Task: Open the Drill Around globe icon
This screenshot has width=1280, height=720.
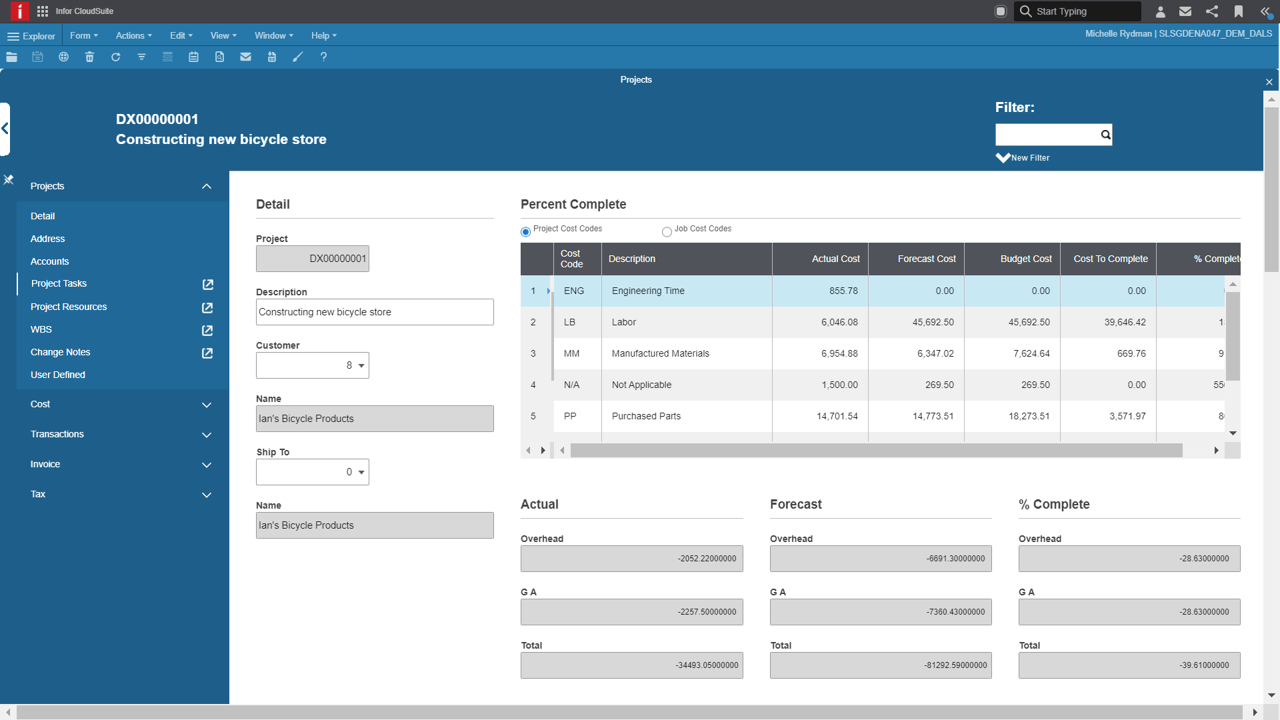Action: 62,57
